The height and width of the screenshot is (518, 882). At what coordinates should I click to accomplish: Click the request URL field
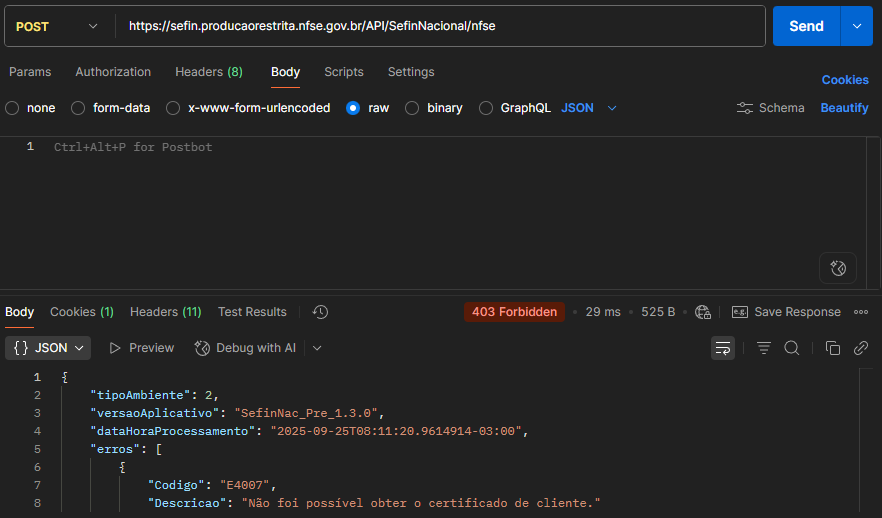(x=440, y=26)
